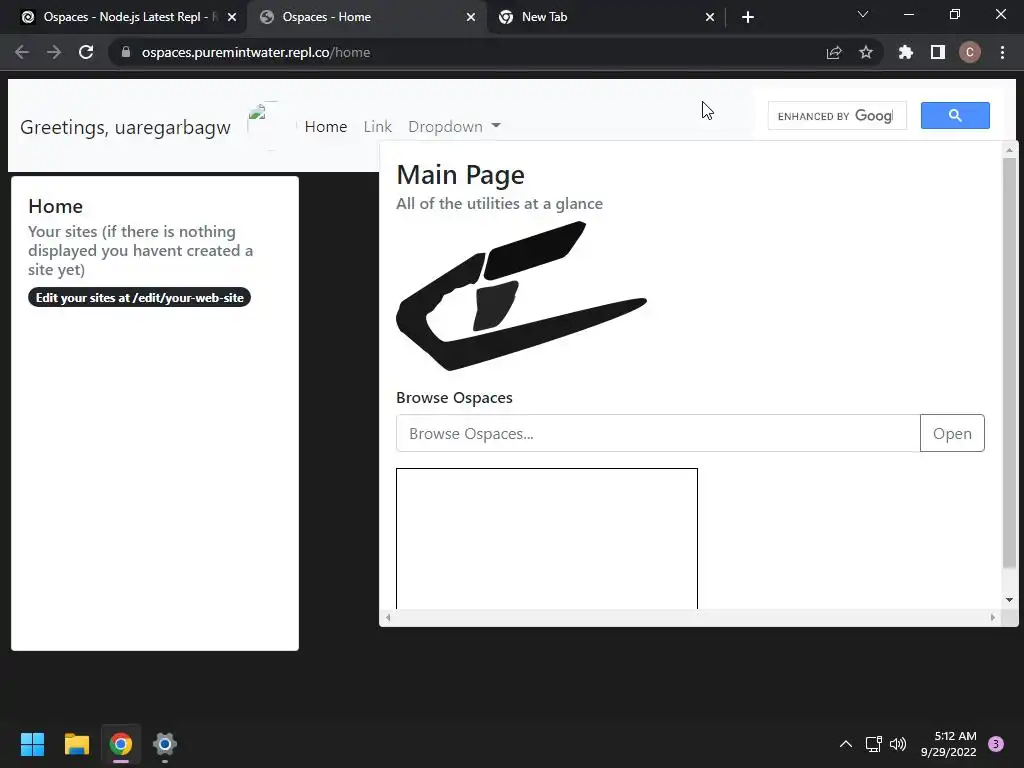Viewport: 1024px width, 768px height.
Task: Click the Link nav item
Action: [377, 127]
